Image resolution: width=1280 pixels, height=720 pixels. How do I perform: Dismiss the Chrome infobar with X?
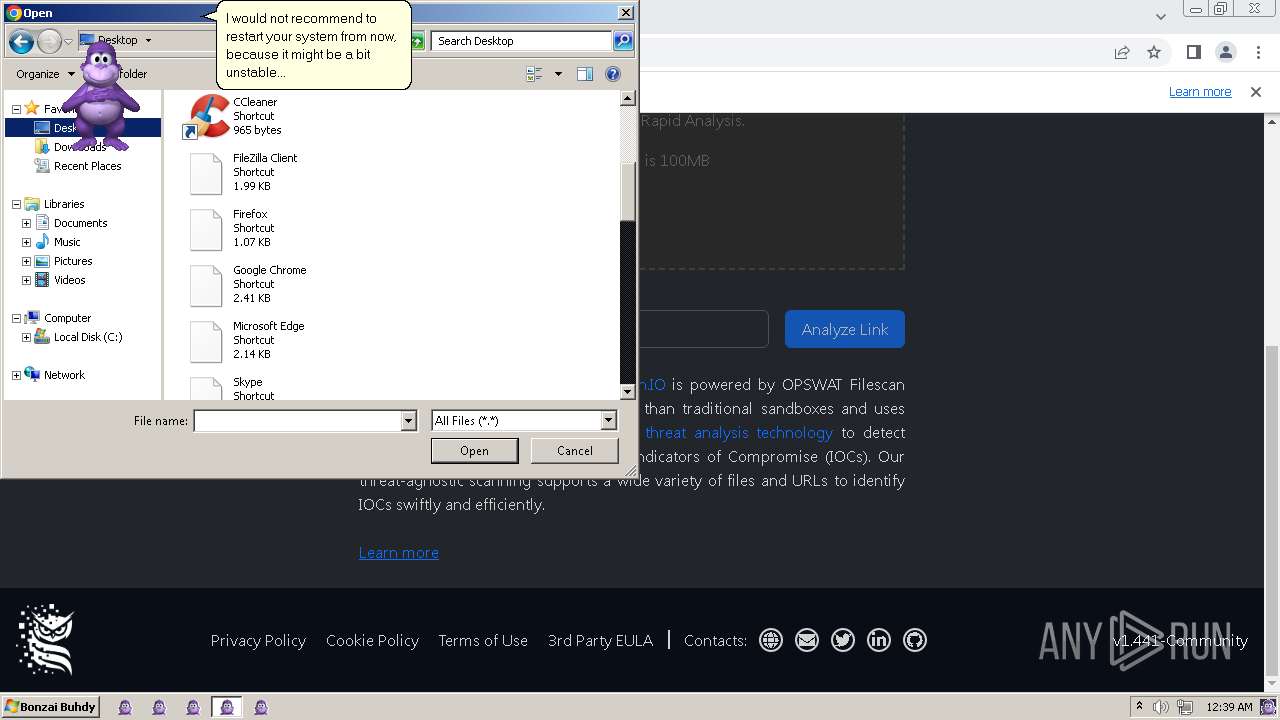pos(1256,91)
